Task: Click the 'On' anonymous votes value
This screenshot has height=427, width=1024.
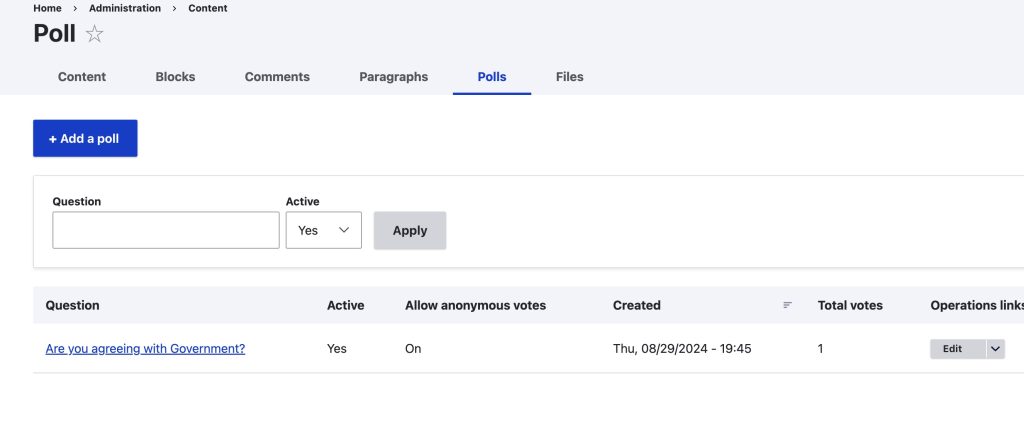Action: click(413, 349)
